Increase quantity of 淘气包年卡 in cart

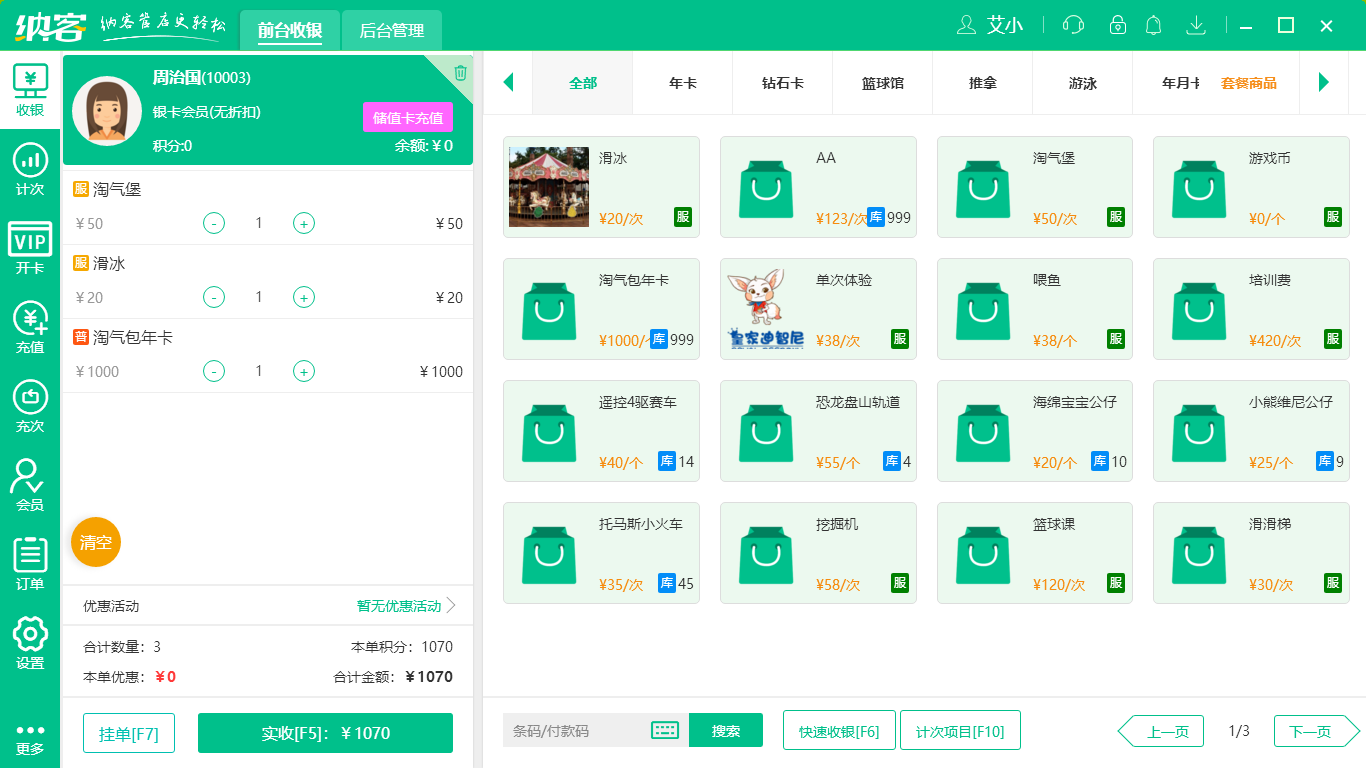pos(304,371)
